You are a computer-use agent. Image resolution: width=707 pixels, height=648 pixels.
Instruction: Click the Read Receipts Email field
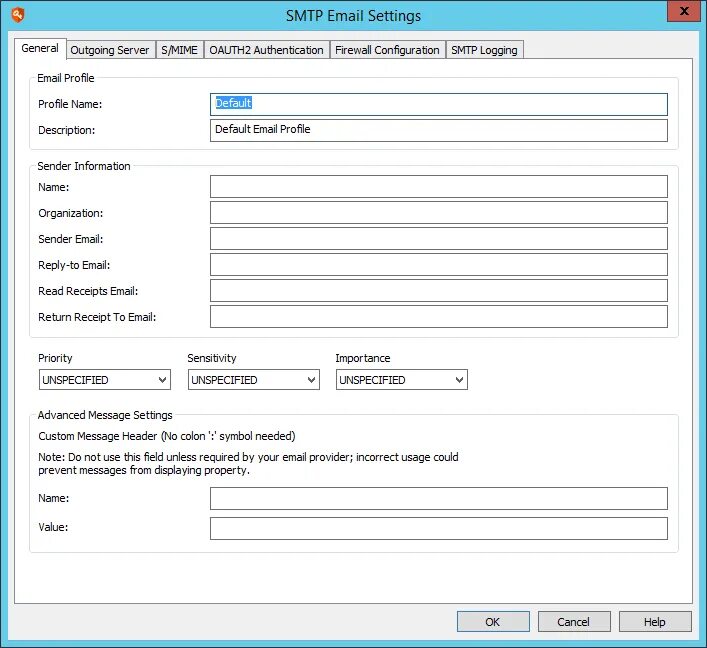(x=439, y=291)
